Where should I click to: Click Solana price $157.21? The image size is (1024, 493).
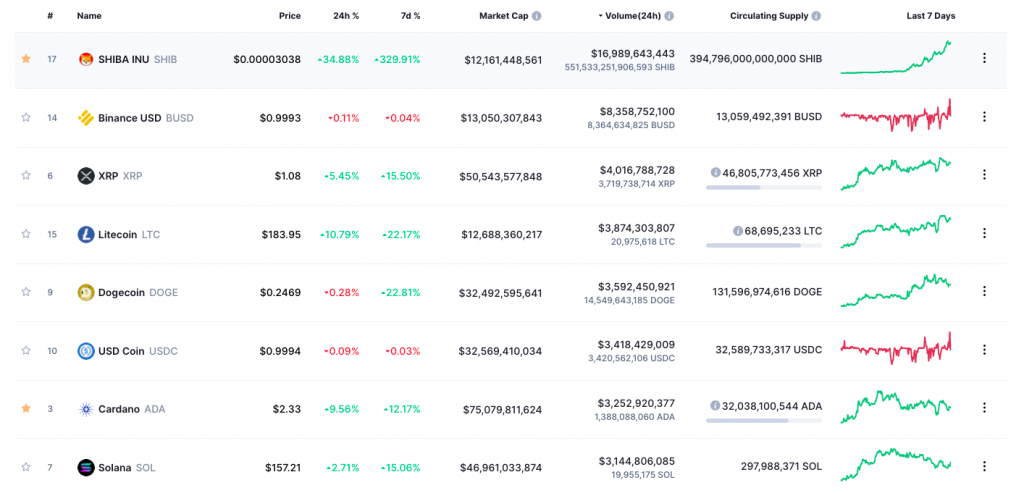click(x=283, y=468)
